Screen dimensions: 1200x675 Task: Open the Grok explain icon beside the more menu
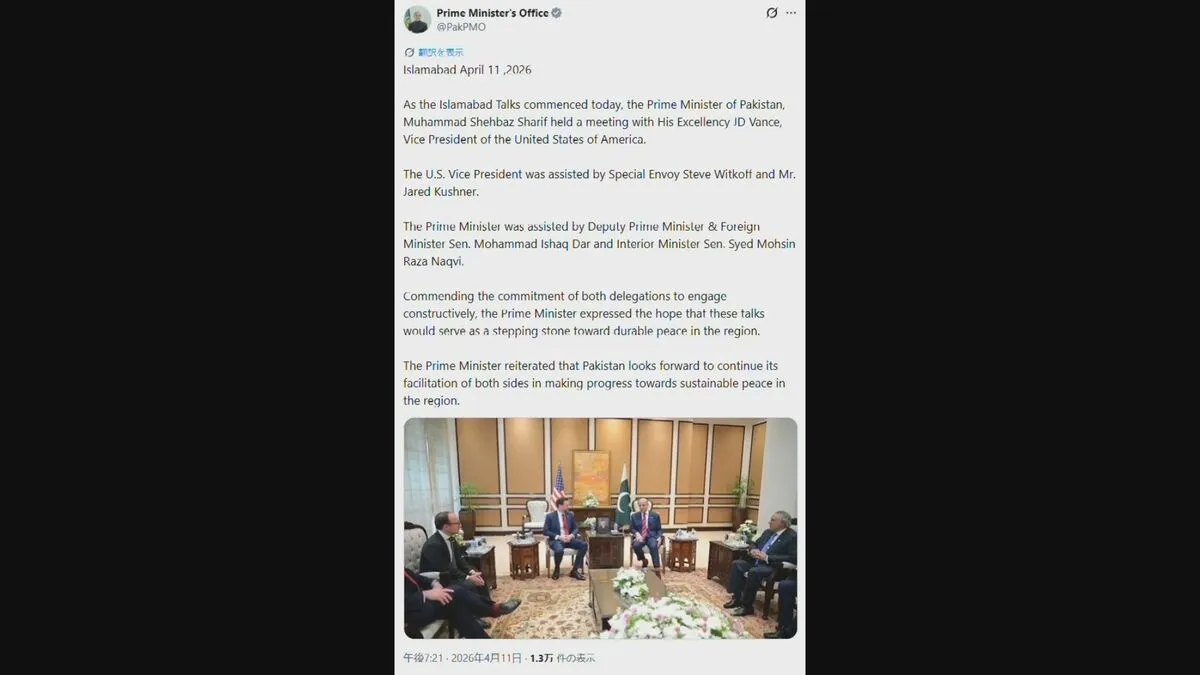click(x=771, y=13)
